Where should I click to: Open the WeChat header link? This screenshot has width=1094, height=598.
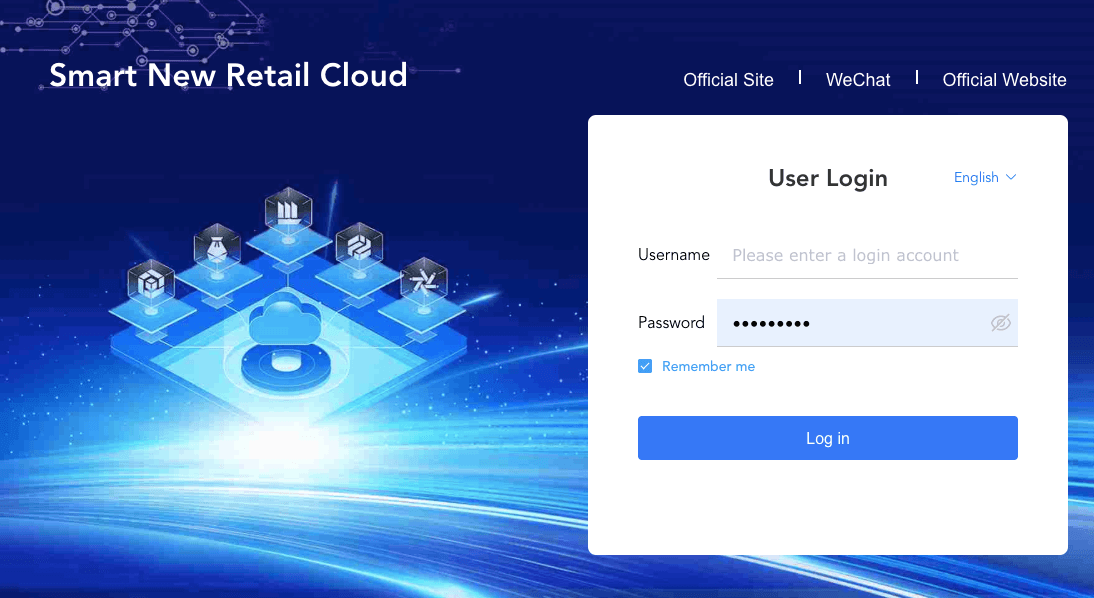(858, 80)
